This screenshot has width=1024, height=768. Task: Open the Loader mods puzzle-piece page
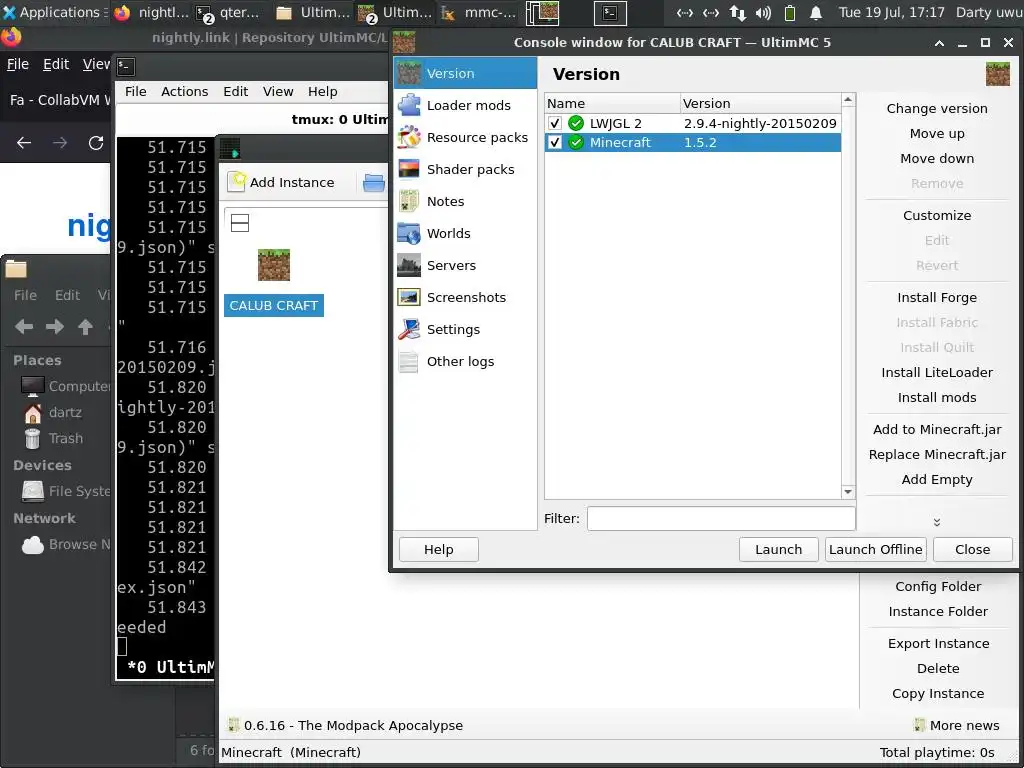(x=465, y=105)
